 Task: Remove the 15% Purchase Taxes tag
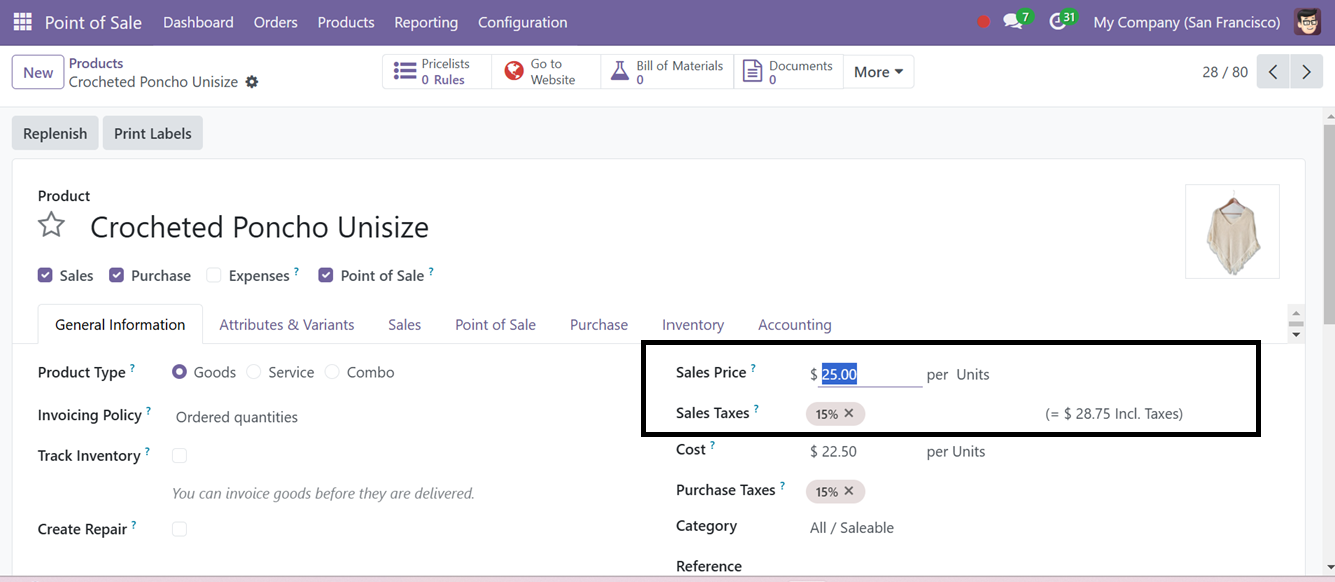pos(849,491)
